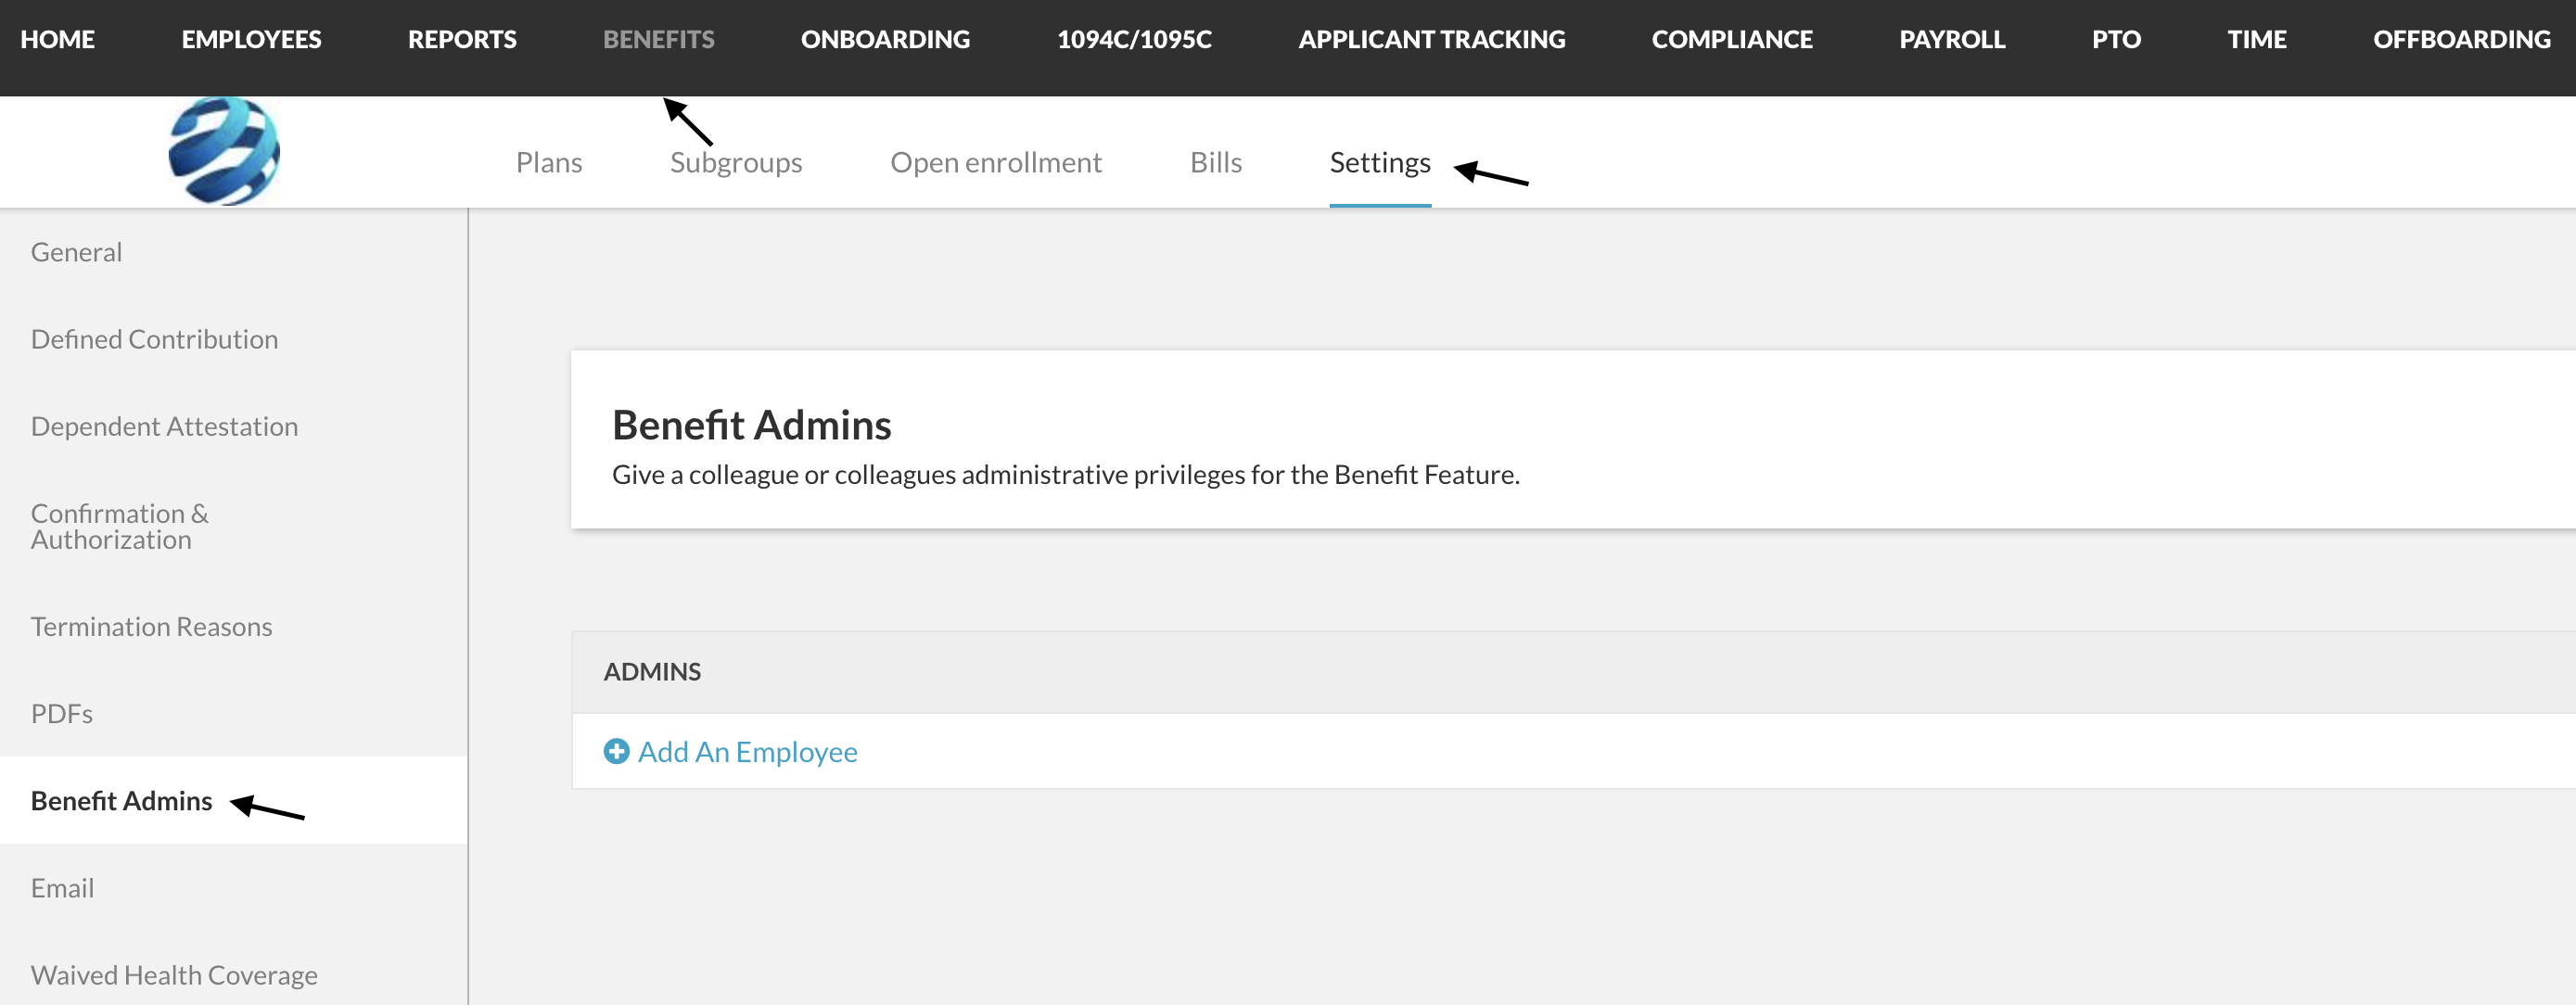The width and height of the screenshot is (2576, 1005).
Task: Go to EMPLOYEES in top navigation
Action: point(251,39)
